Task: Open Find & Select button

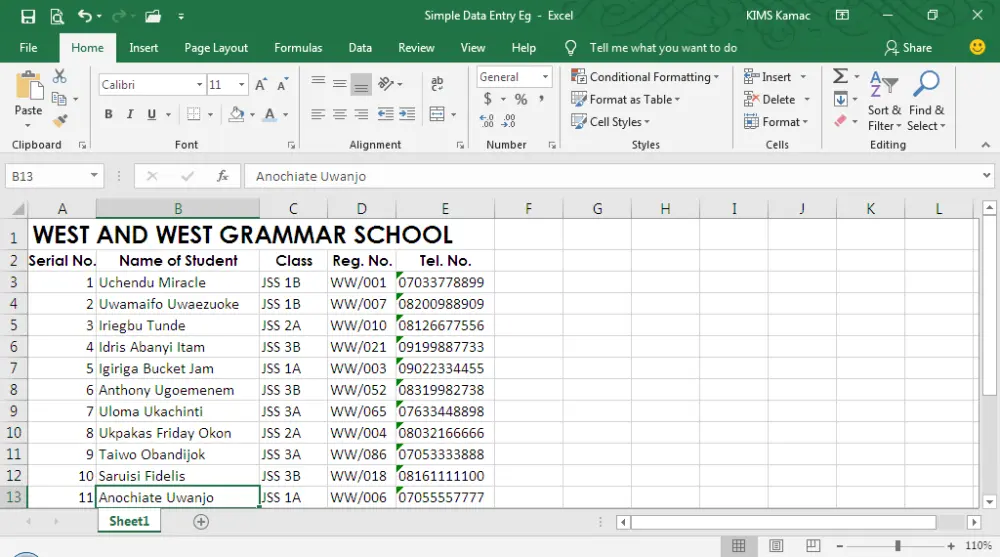Action: [926, 101]
